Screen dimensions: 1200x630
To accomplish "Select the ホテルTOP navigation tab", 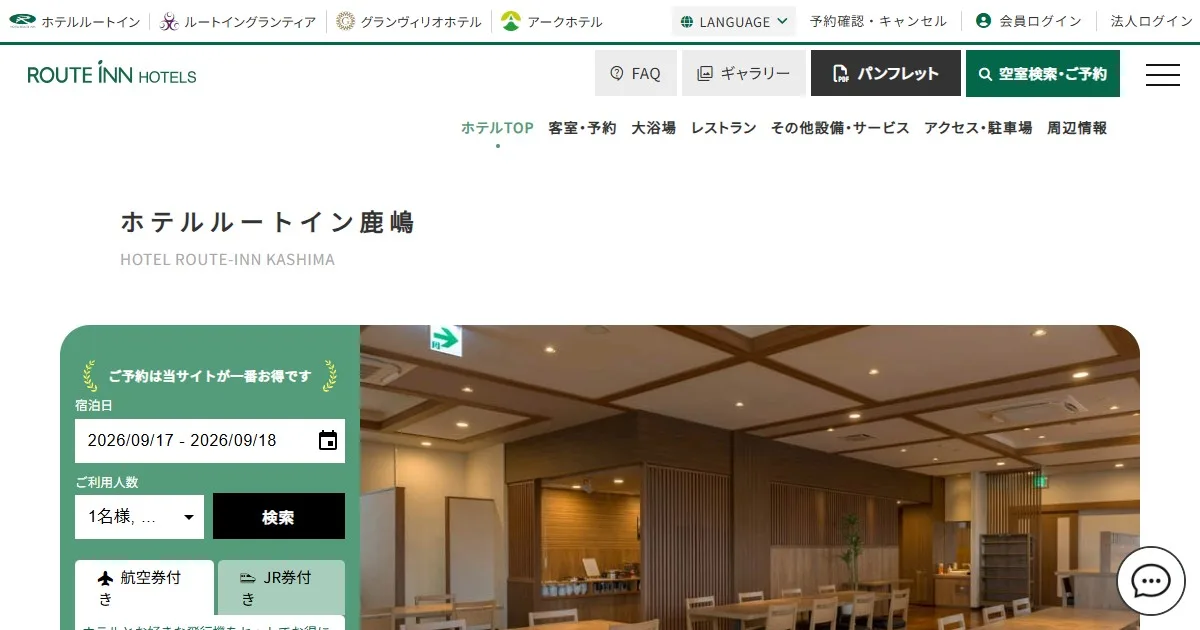I will pyautogui.click(x=497, y=128).
